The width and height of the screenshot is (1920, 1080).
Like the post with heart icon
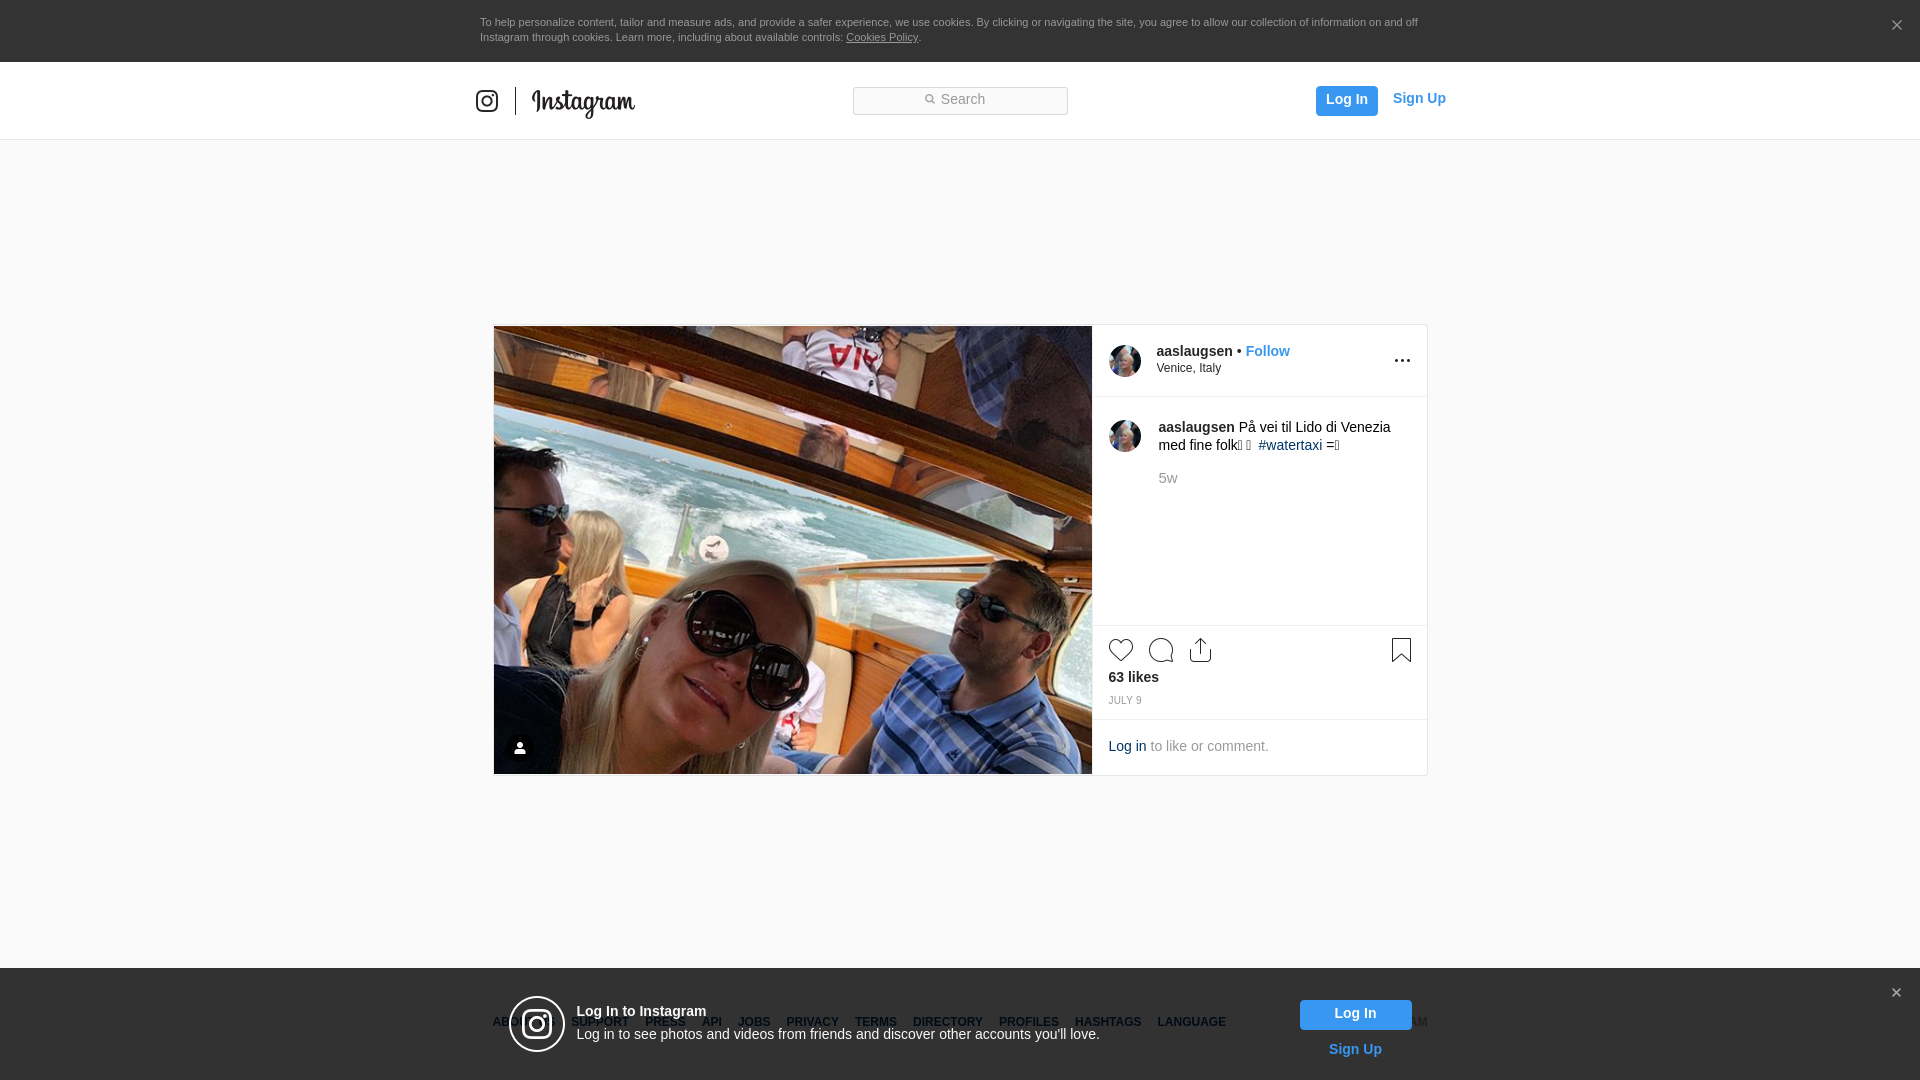click(x=1121, y=650)
